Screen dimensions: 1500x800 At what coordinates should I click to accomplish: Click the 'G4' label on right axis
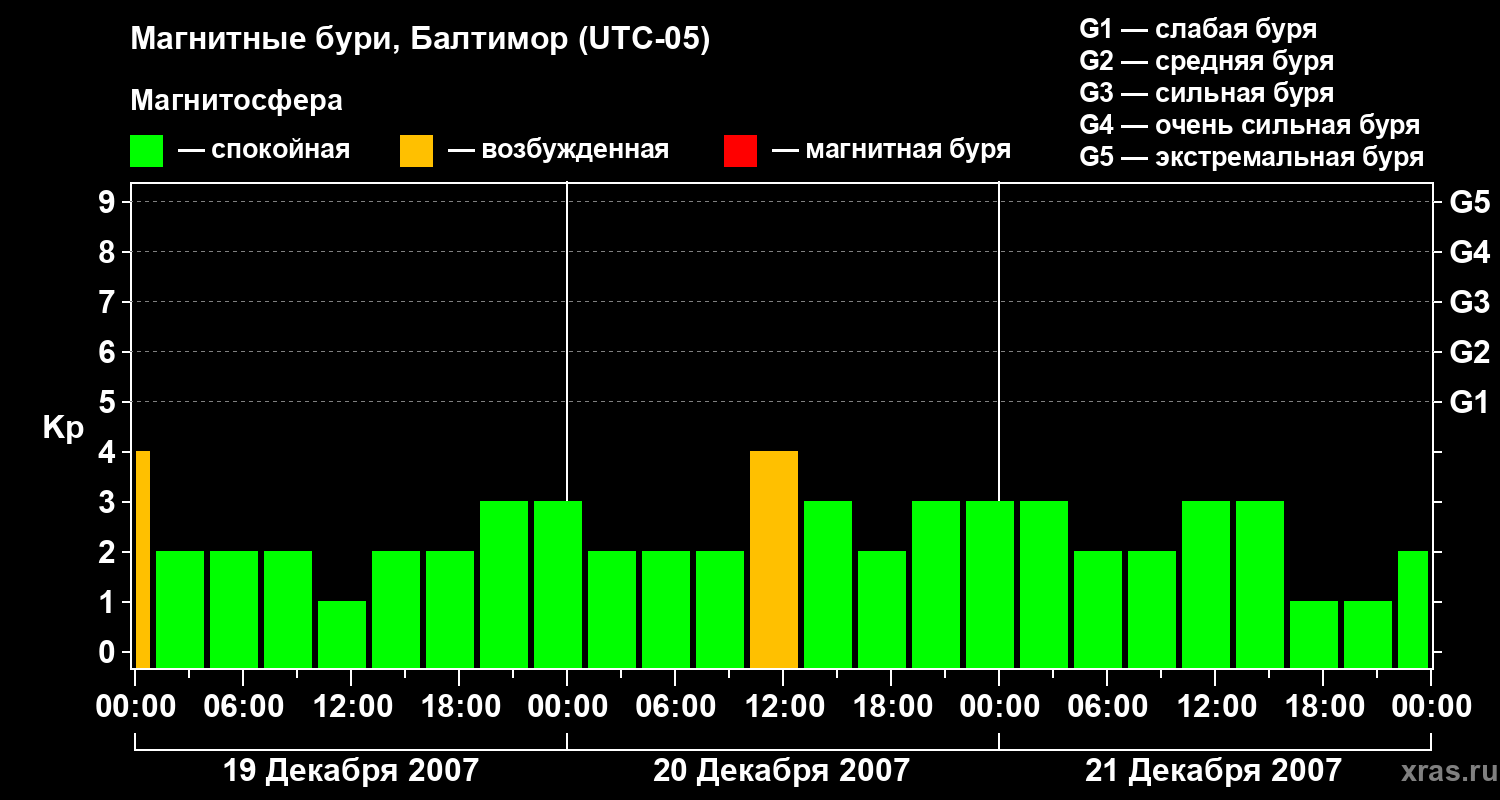[x=1469, y=252]
